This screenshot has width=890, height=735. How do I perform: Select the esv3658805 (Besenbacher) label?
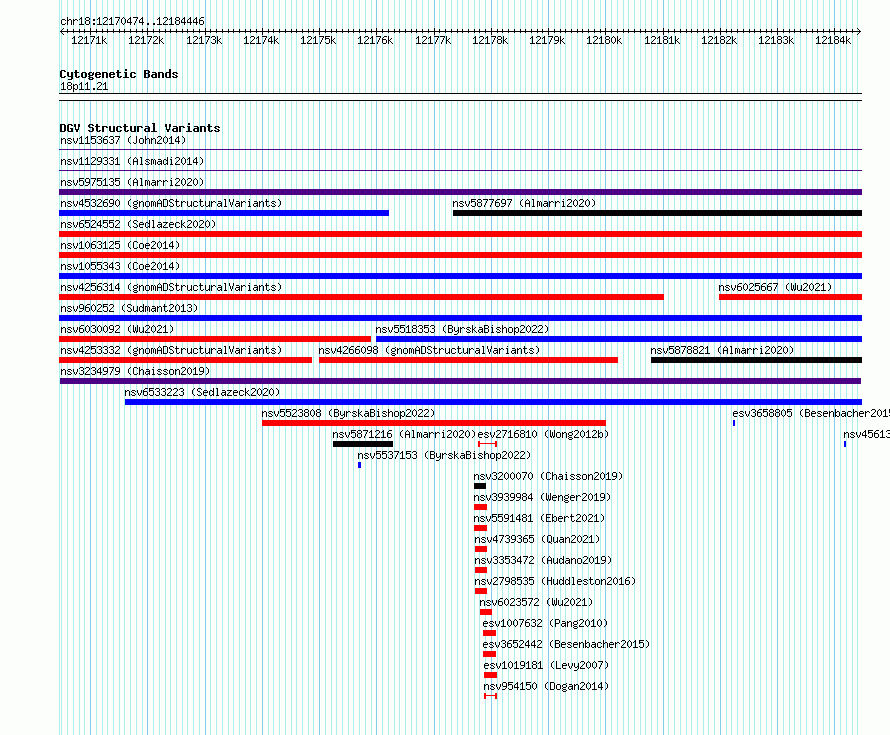[811, 413]
